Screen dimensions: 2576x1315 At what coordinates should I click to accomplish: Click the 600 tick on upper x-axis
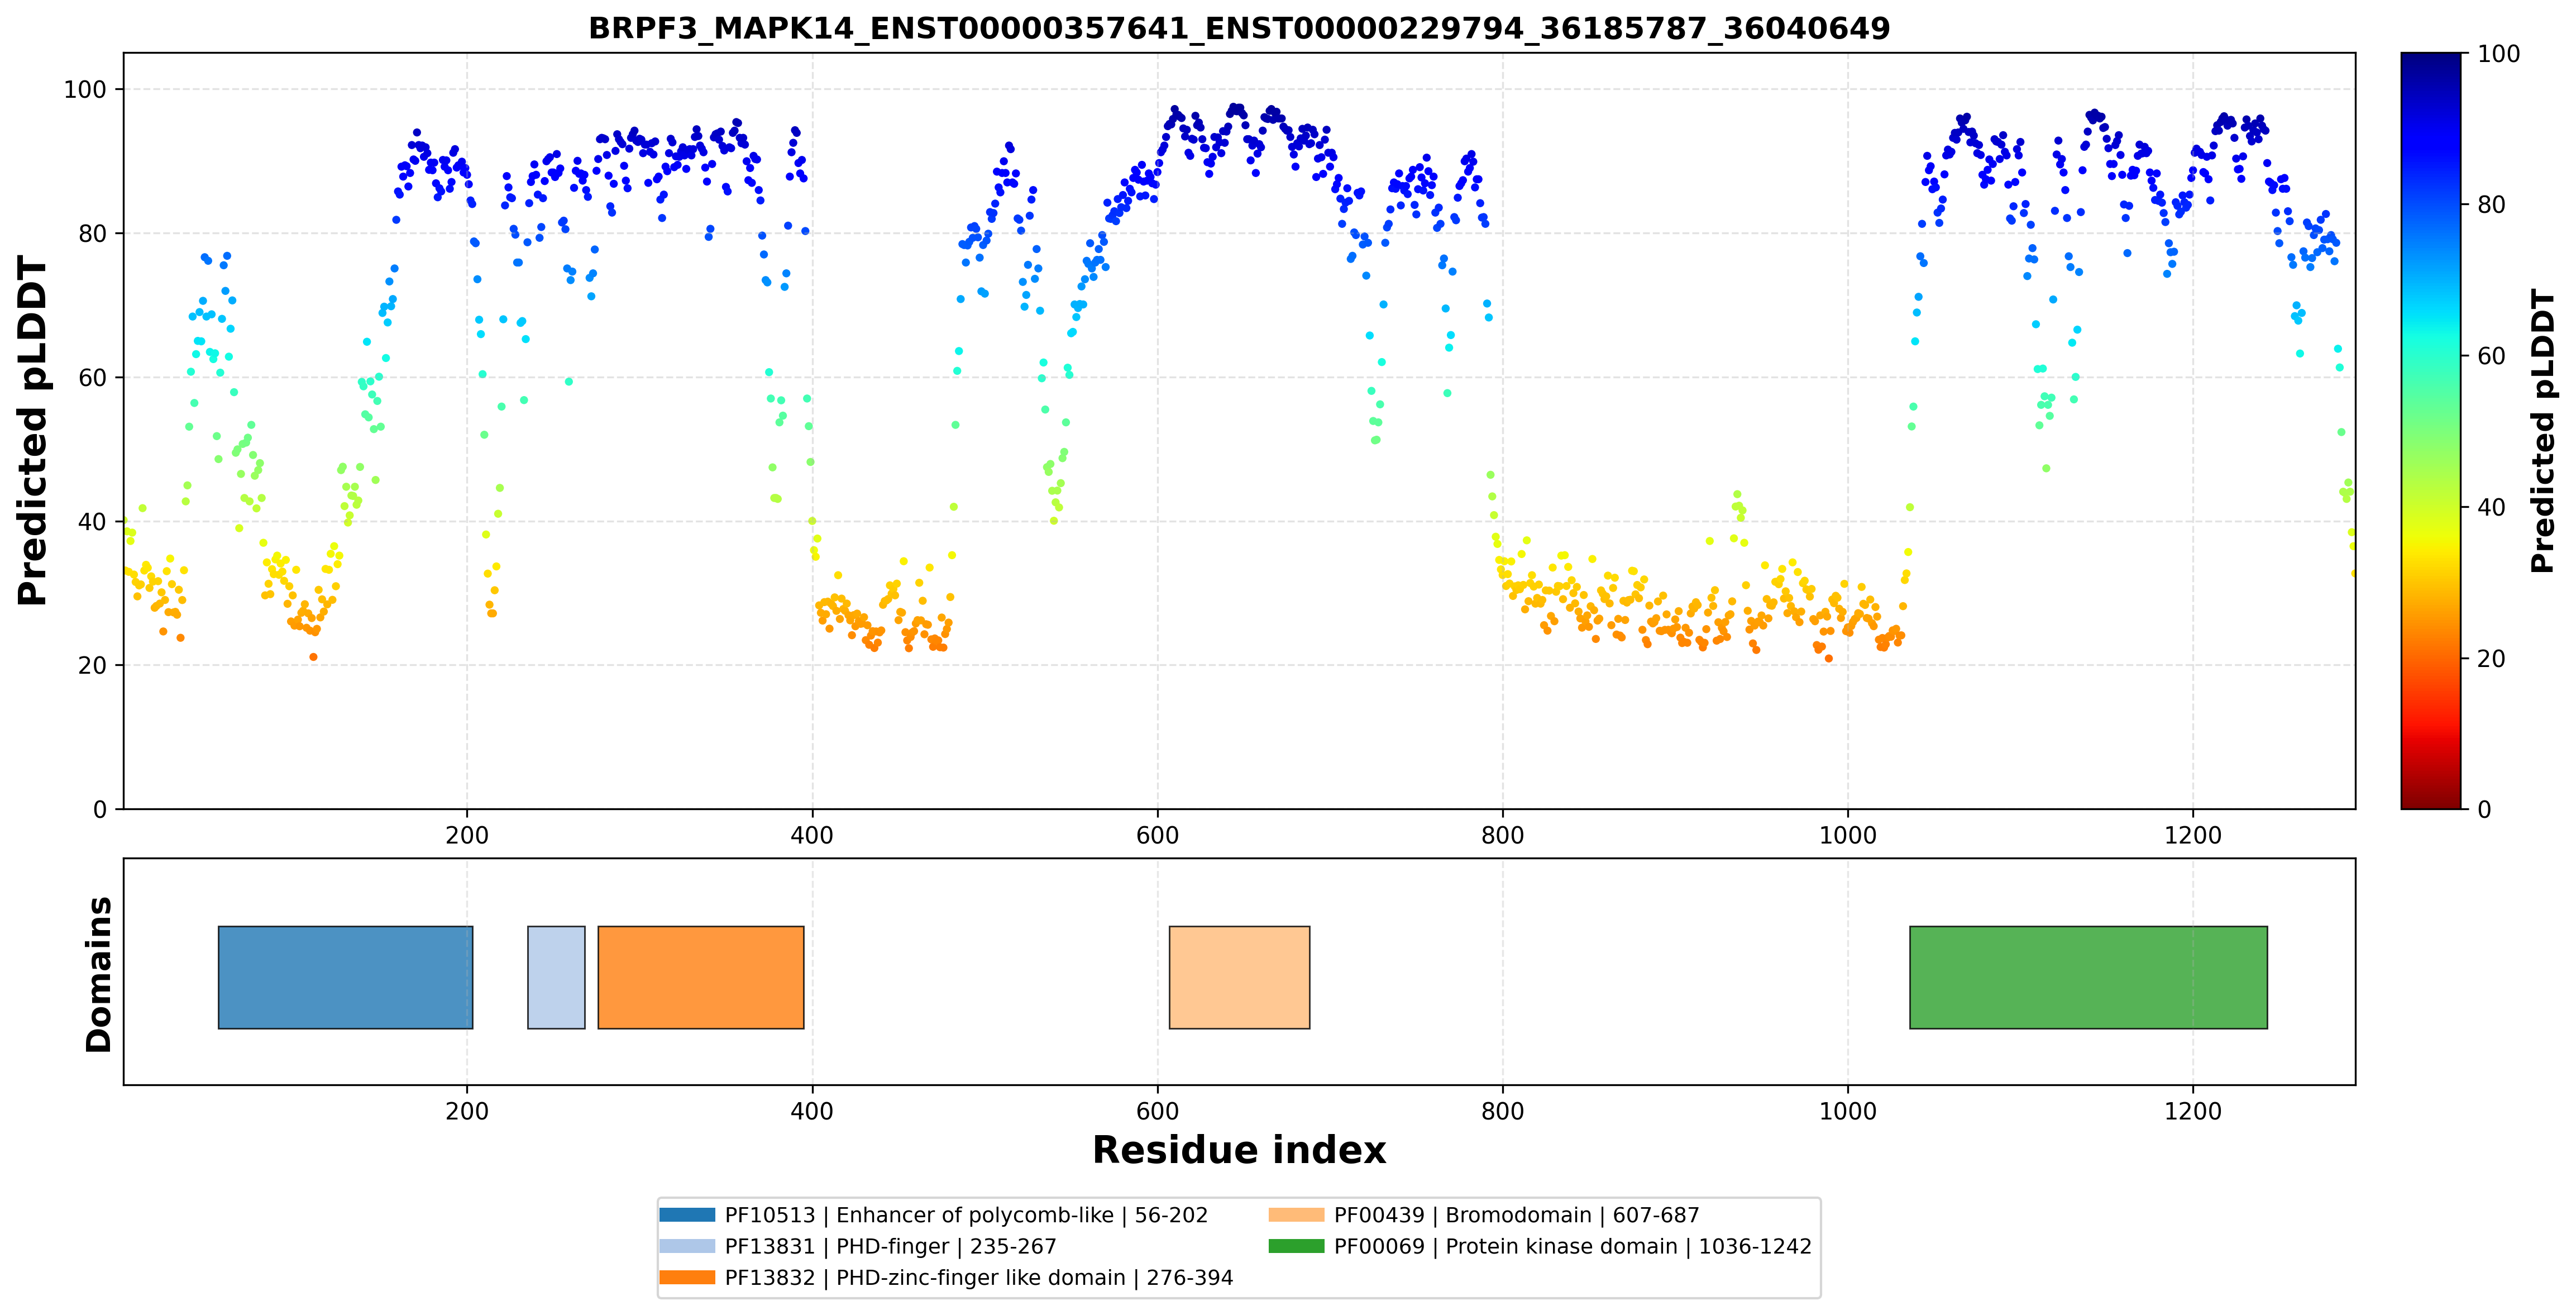click(x=1157, y=835)
